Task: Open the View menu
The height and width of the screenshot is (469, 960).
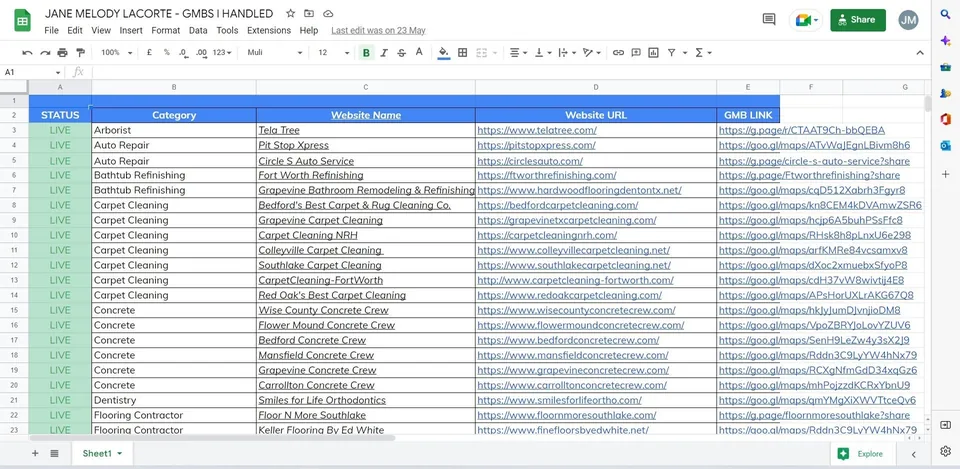Action: coord(101,30)
